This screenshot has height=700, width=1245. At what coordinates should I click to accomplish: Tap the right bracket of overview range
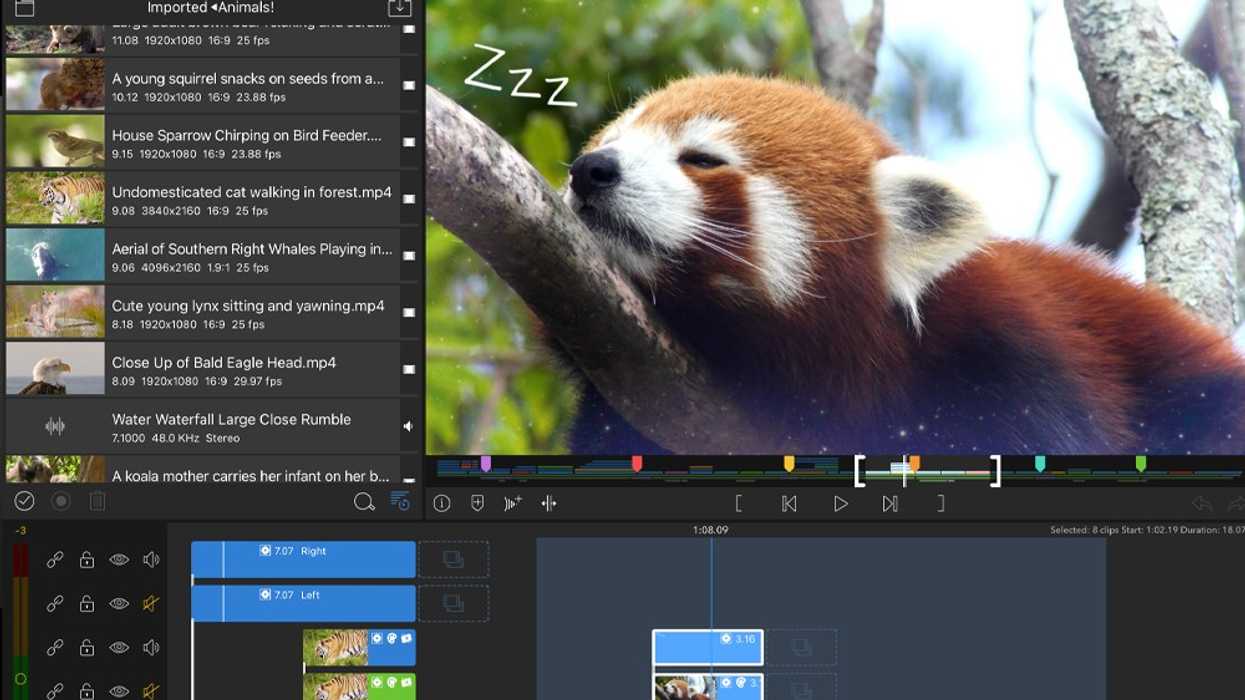995,471
